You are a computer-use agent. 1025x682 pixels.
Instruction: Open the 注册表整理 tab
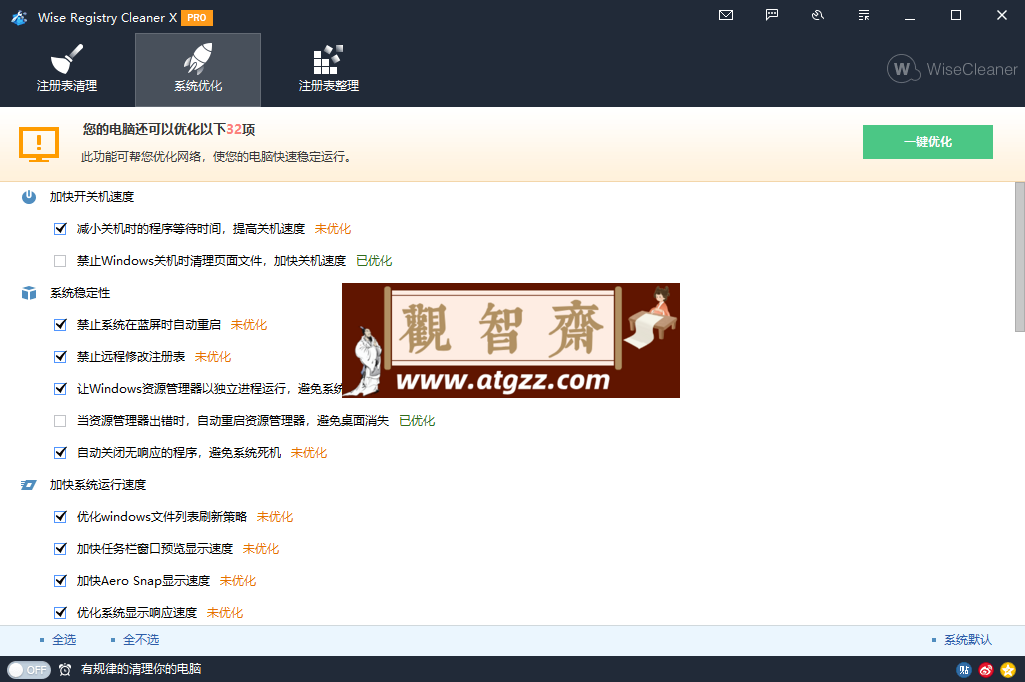tap(328, 69)
